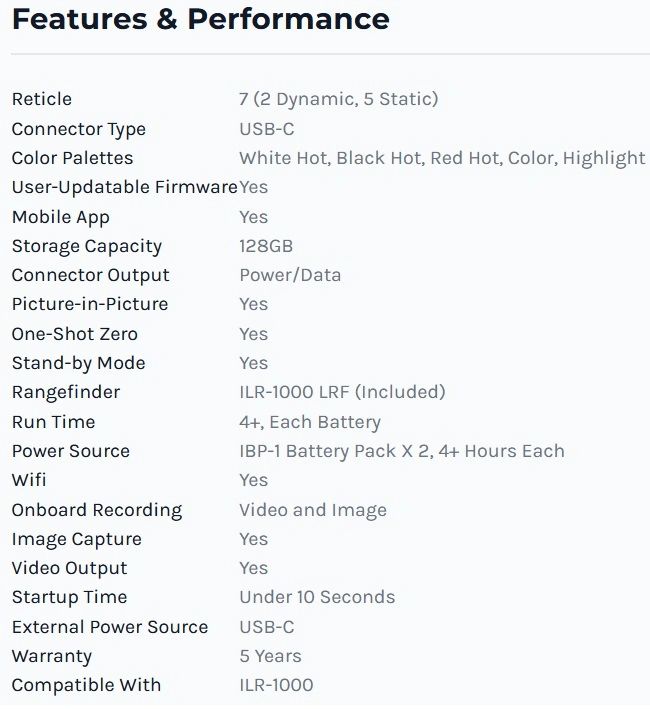
Task: Click the Features & Performance heading
Action: click(201, 19)
